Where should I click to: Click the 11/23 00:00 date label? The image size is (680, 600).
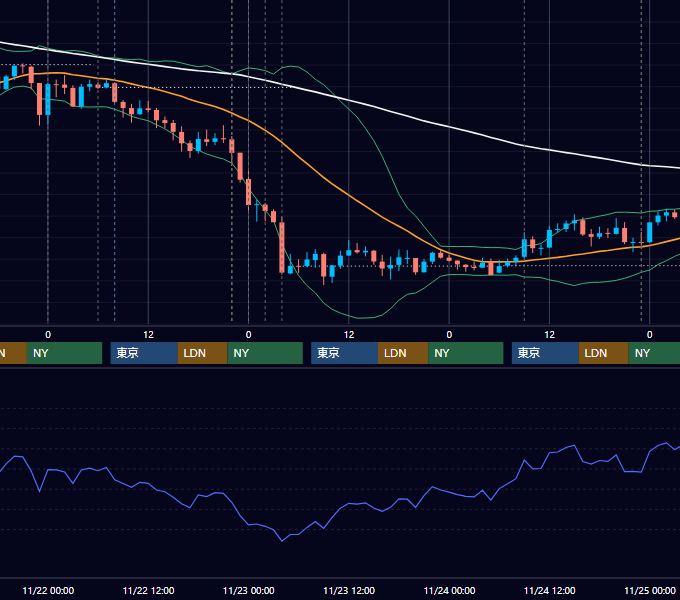click(248, 590)
